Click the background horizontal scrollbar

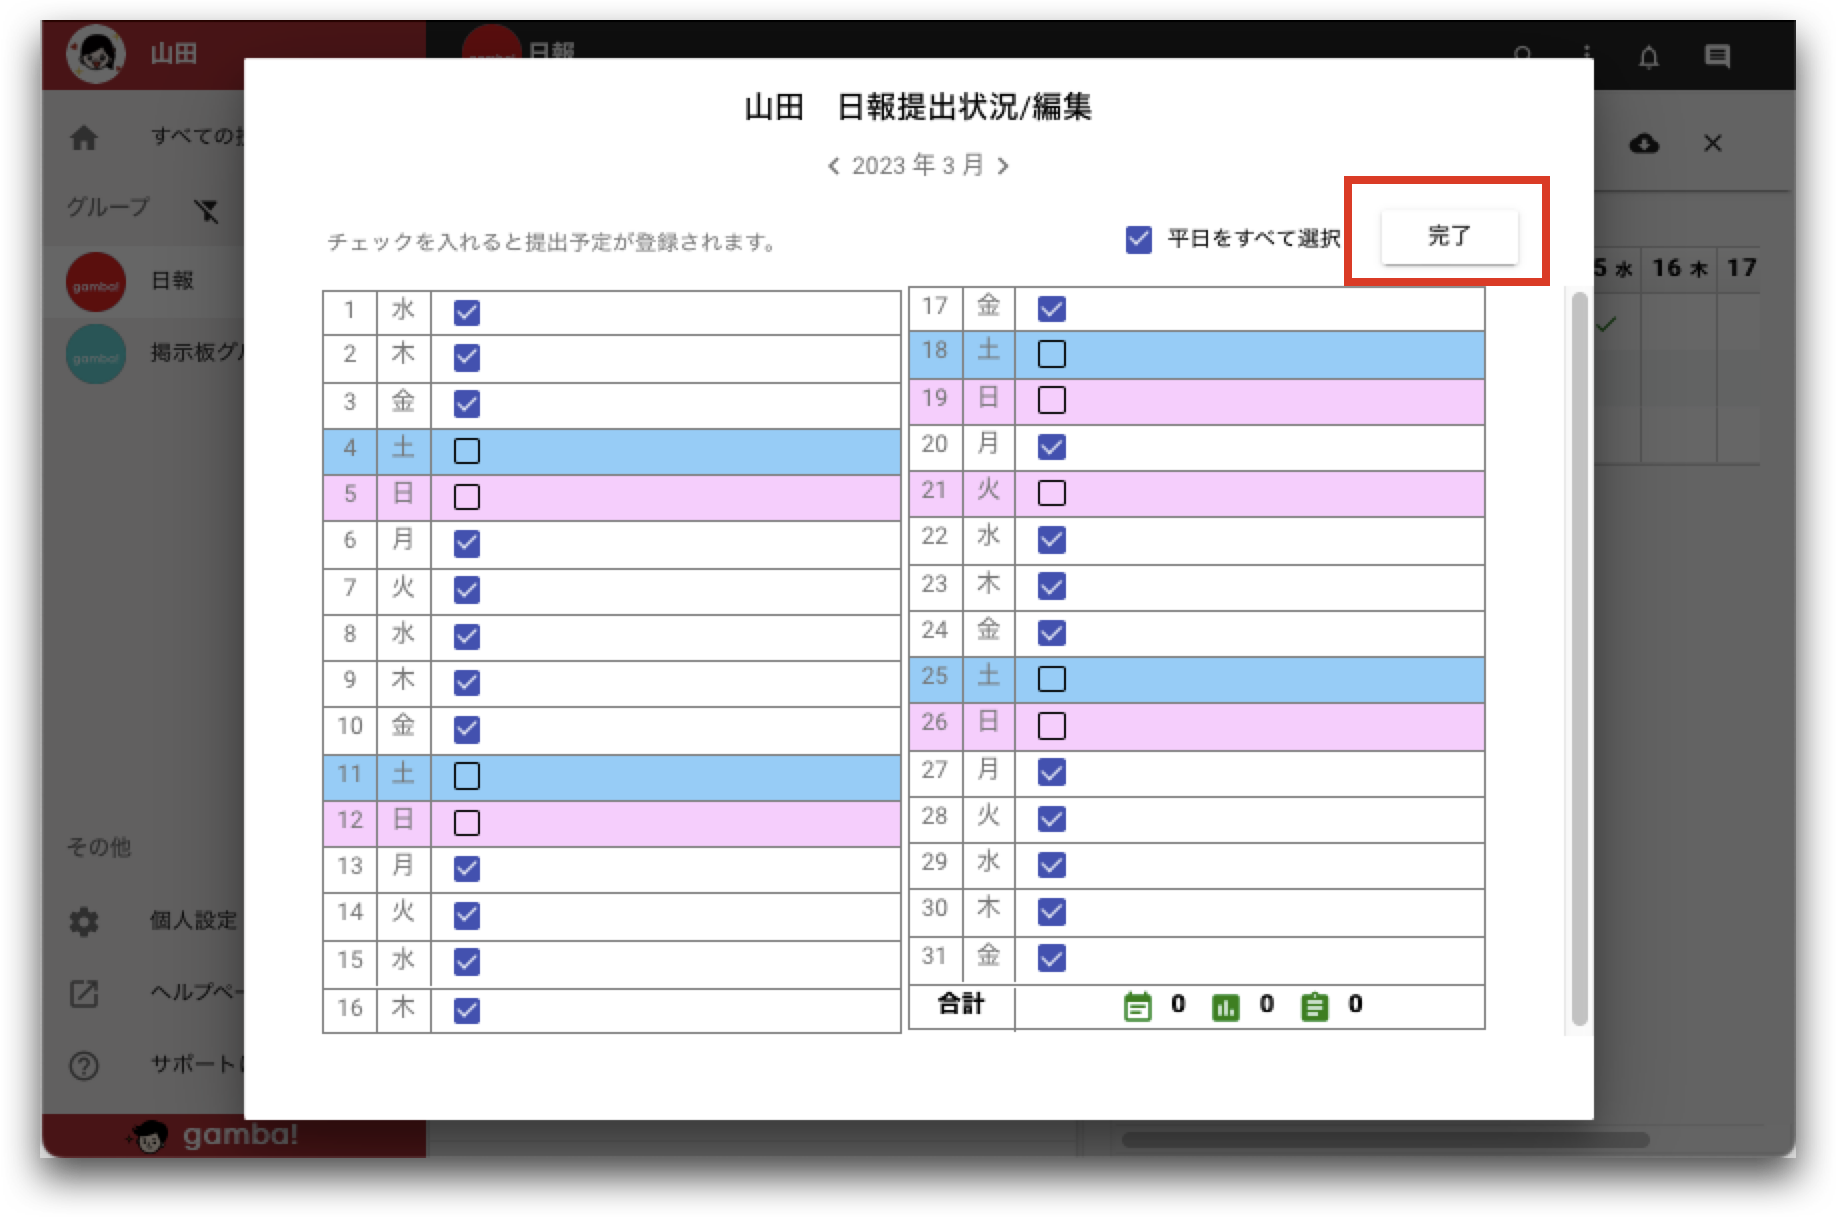tap(1385, 1140)
